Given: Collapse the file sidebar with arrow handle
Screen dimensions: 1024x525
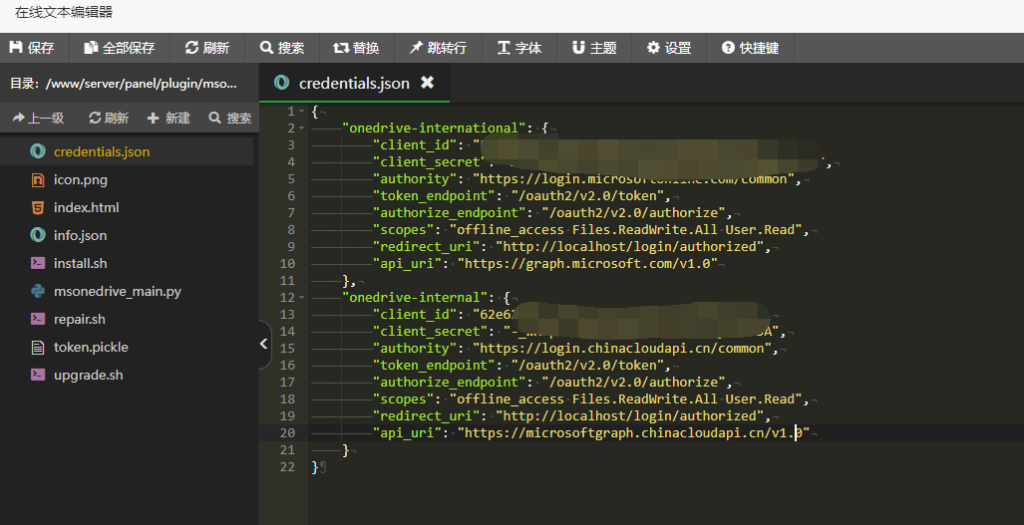Looking at the screenshot, I should pos(263,344).
